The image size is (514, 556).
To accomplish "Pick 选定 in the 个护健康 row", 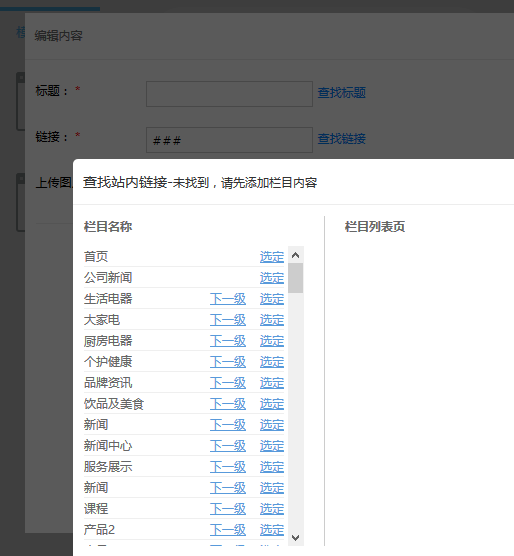I will 272,362.
